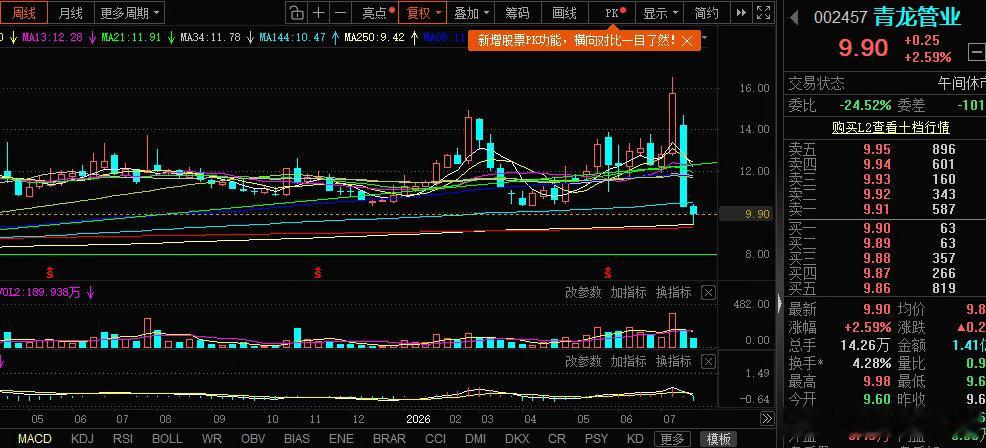Open 更多 more indicators button
This screenshot has height=448, width=986.
click(x=672, y=439)
